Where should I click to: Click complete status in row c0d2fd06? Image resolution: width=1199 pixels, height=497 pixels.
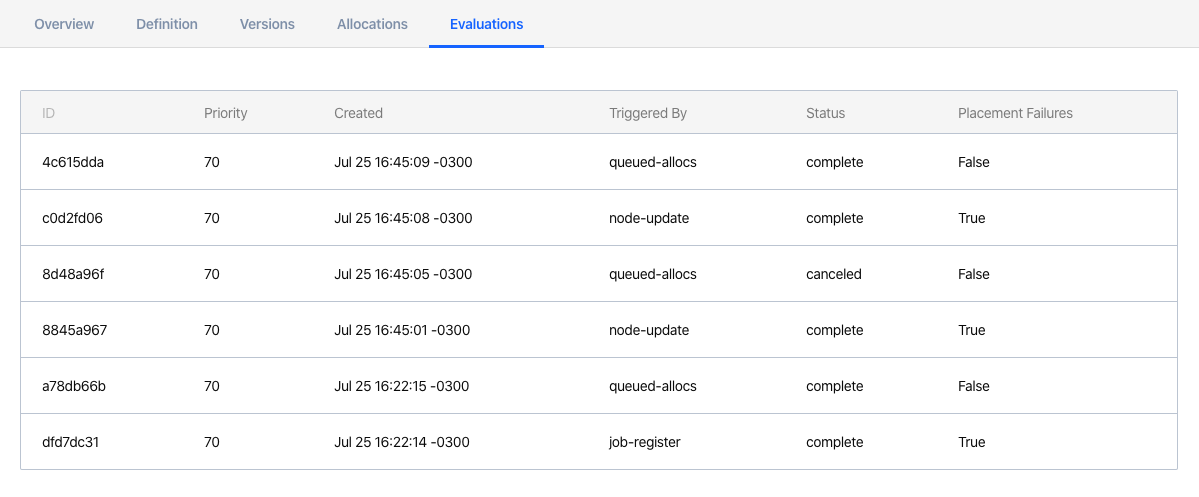click(834, 218)
